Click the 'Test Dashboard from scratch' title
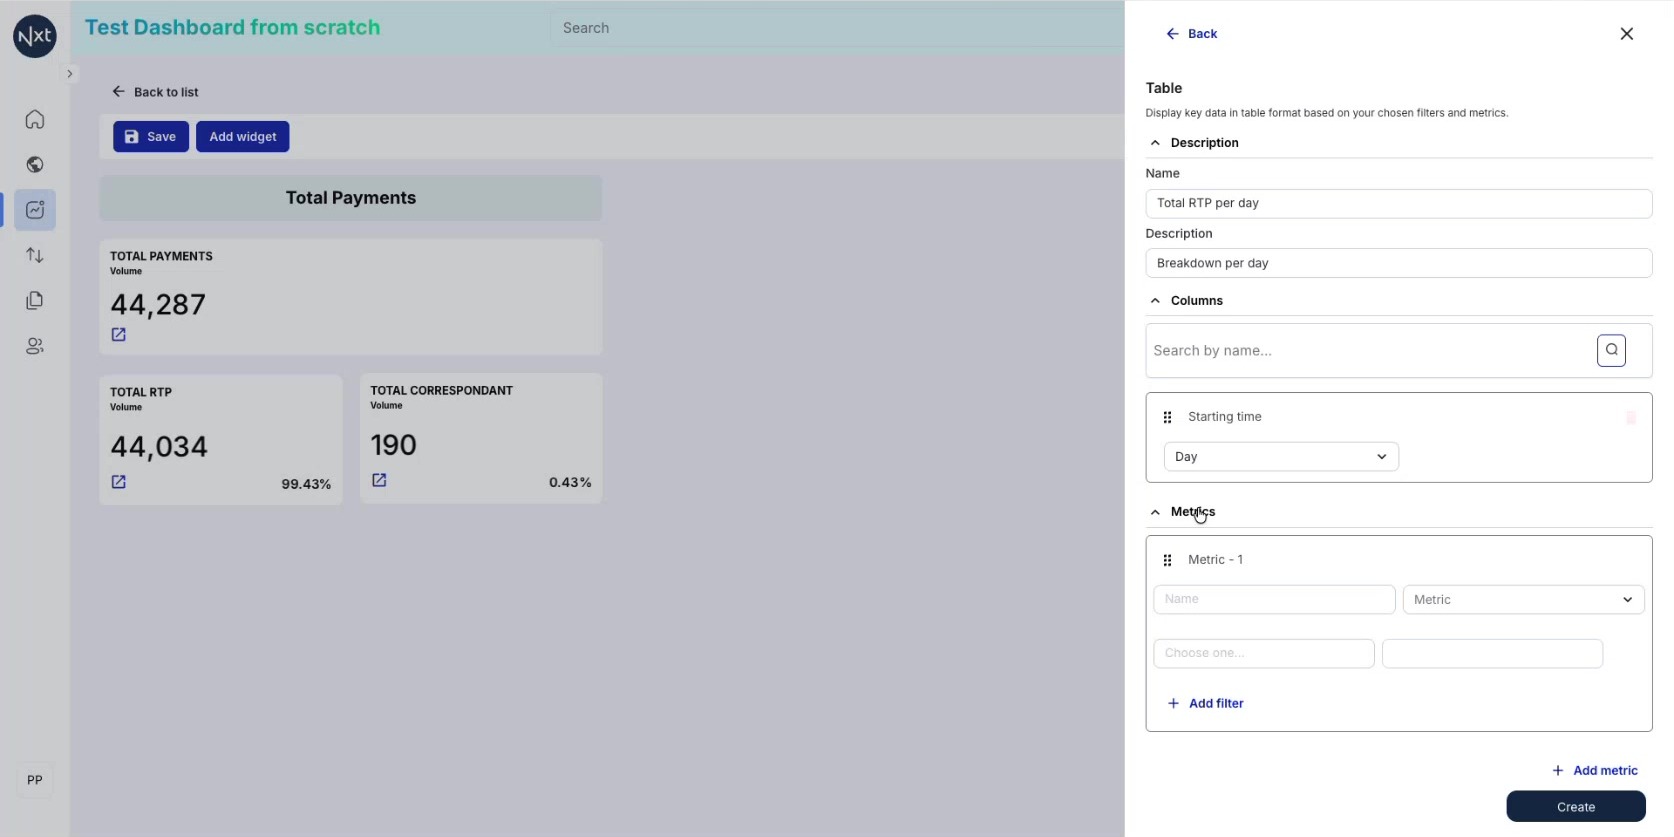Viewport: 1674px width, 837px height. click(232, 28)
